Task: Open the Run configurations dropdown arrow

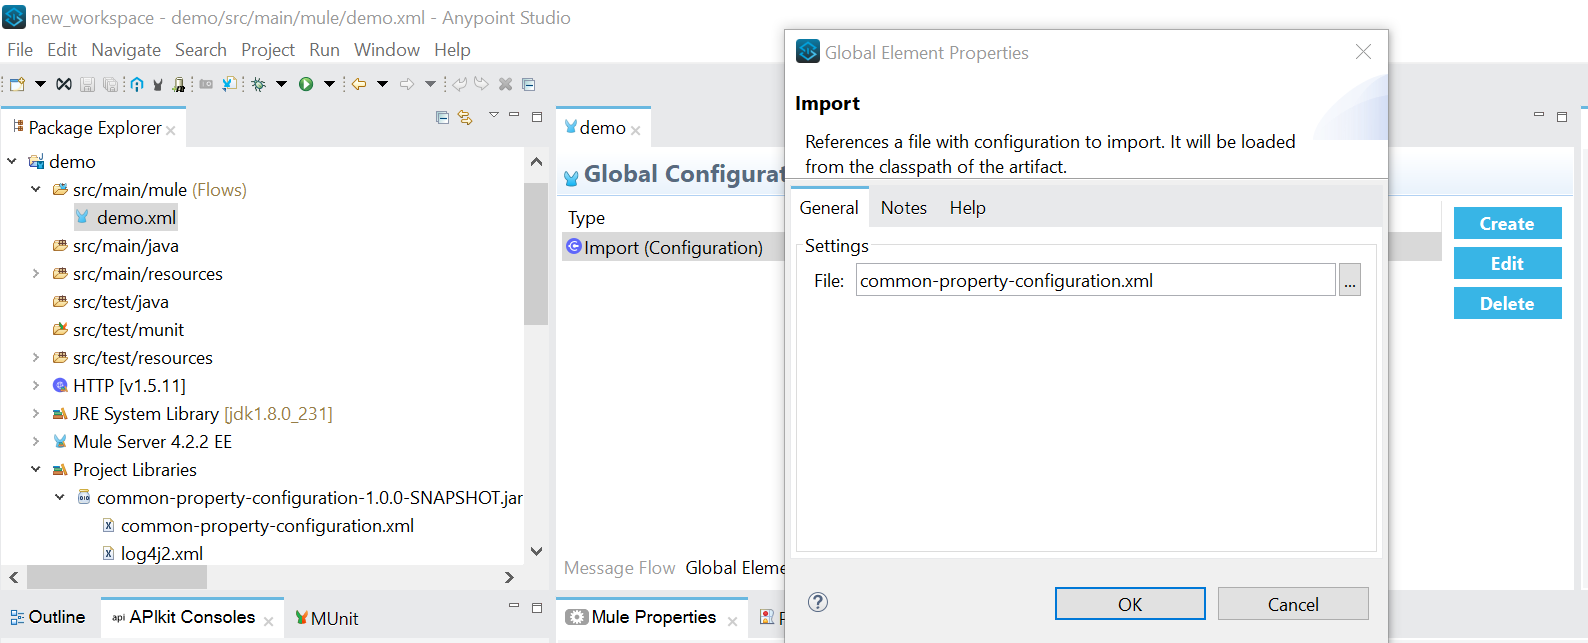Action: tap(329, 84)
